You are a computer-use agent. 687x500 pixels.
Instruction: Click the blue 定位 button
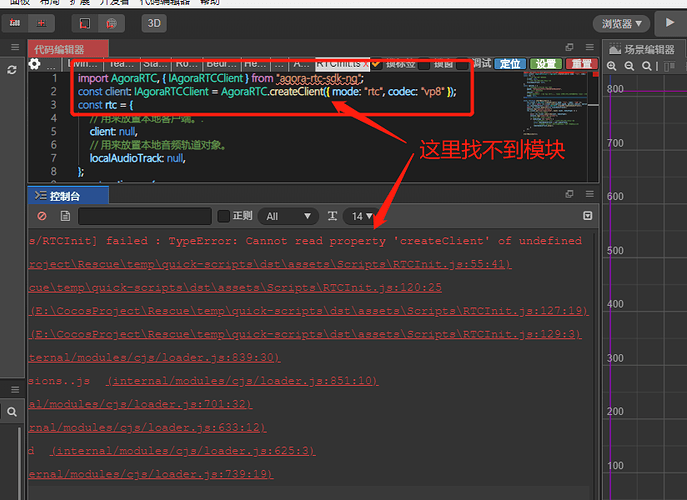[510, 64]
